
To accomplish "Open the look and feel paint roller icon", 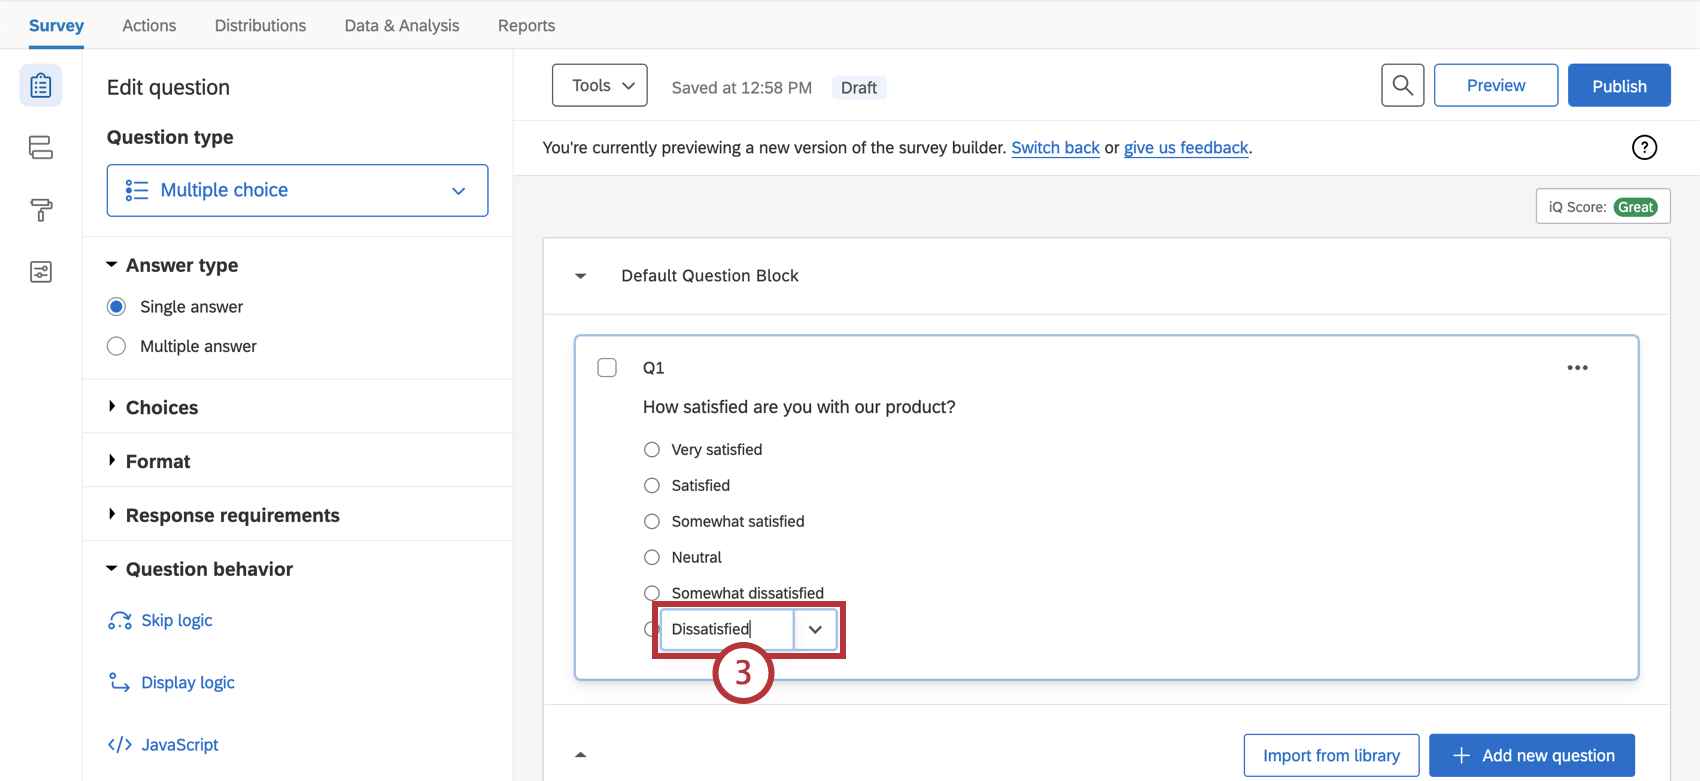I will [x=41, y=210].
